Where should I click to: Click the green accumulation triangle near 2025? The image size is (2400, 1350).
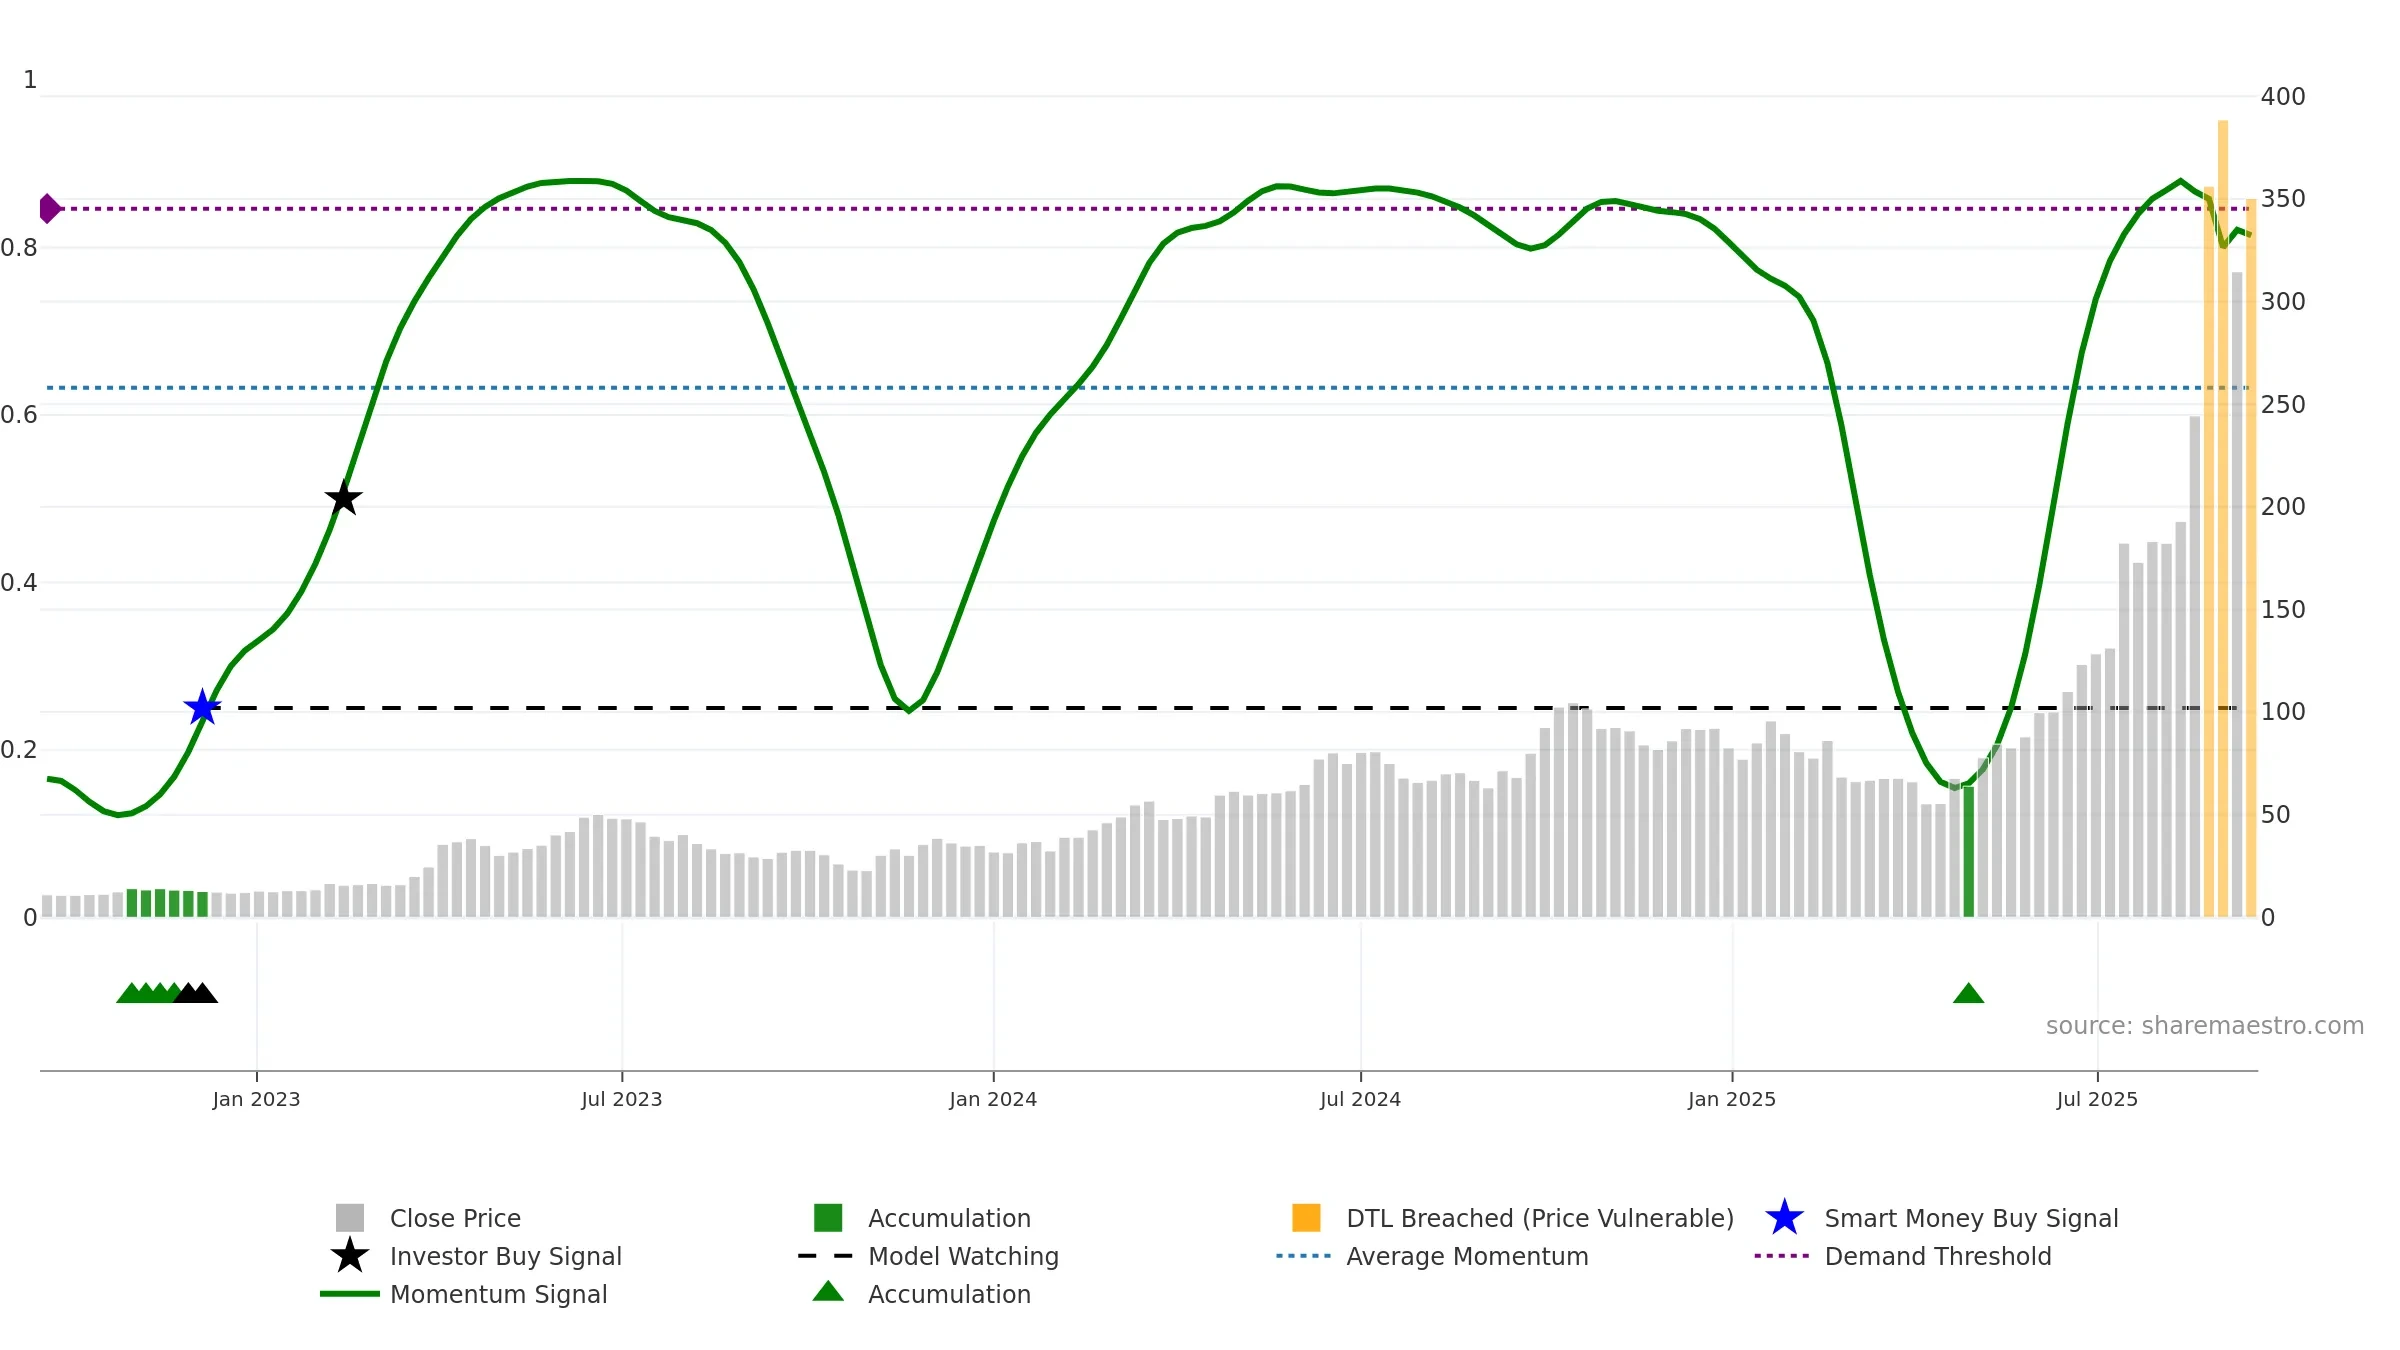1968,993
